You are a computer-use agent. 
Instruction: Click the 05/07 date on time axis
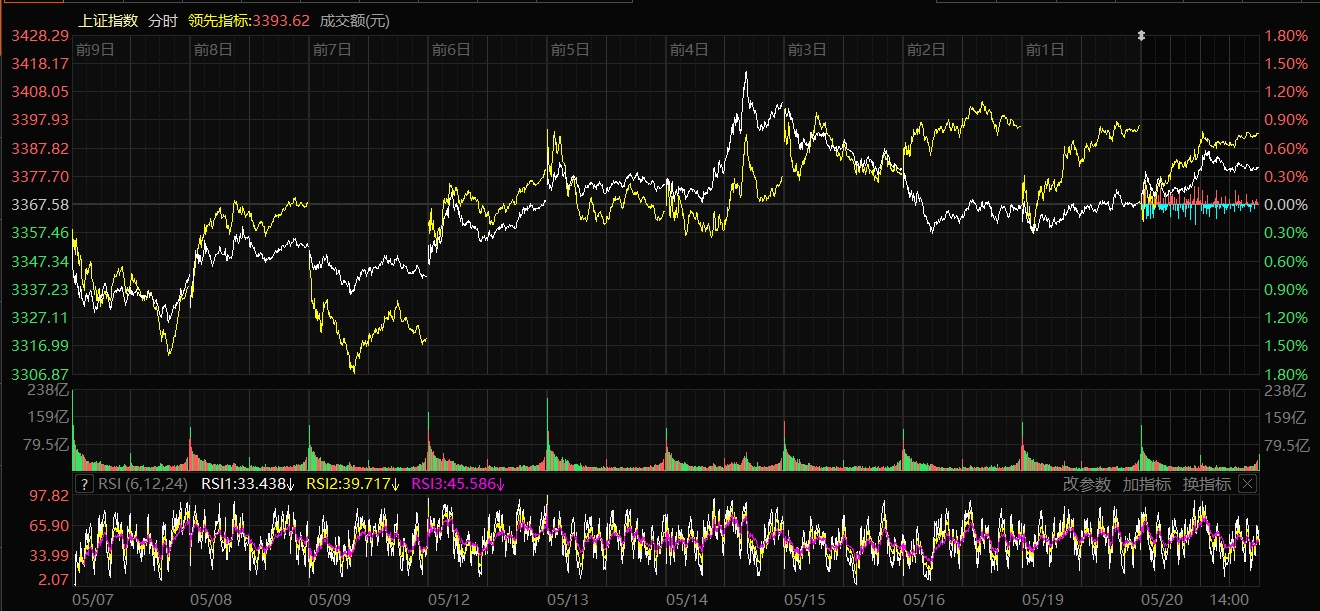(93, 599)
